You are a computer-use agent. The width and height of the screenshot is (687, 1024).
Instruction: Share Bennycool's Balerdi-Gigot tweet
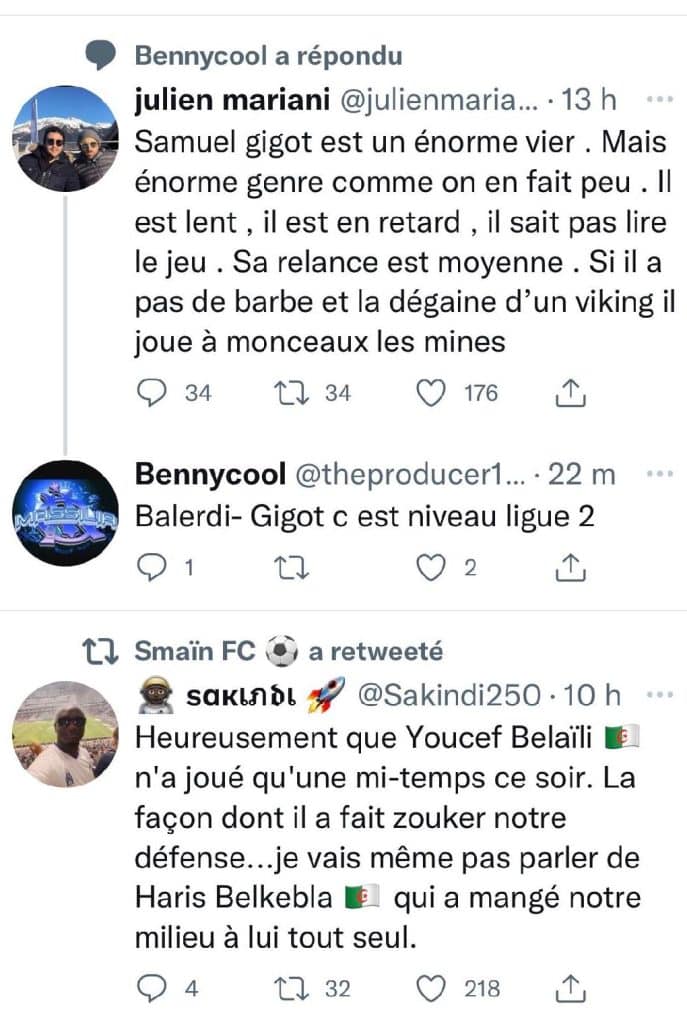(x=569, y=567)
